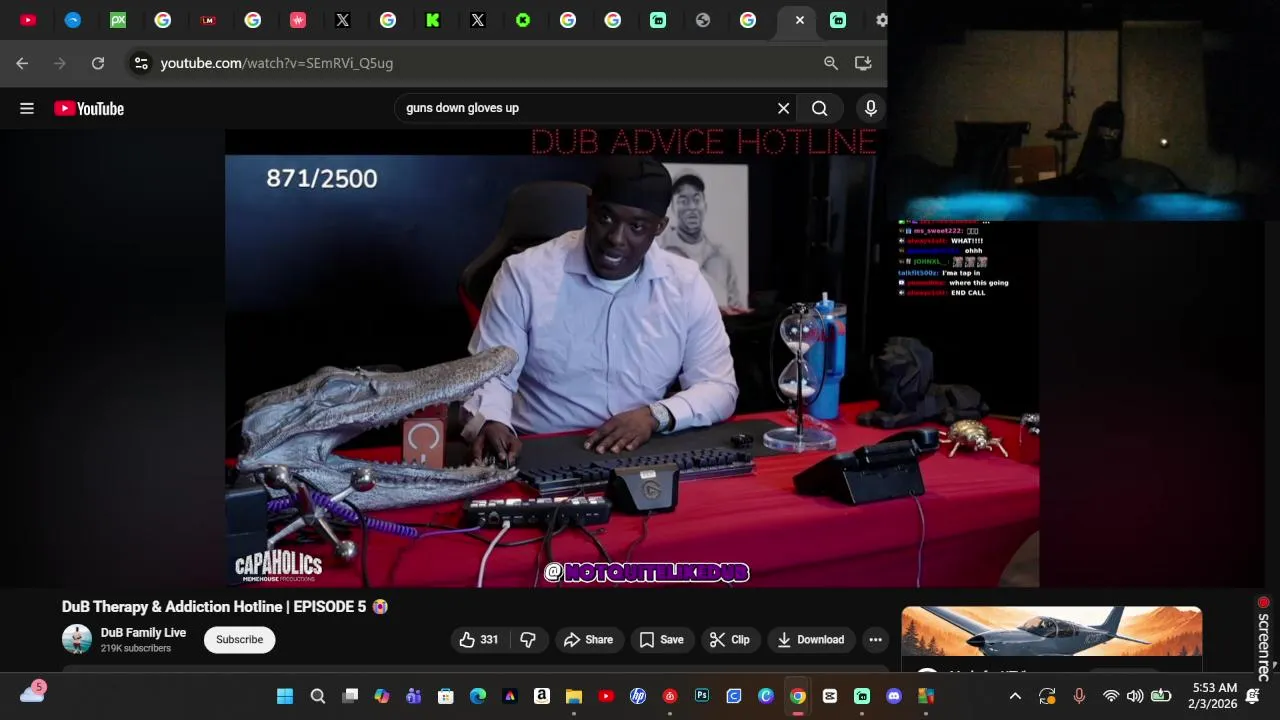Click the screenrec red record indicator

pos(1264,603)
